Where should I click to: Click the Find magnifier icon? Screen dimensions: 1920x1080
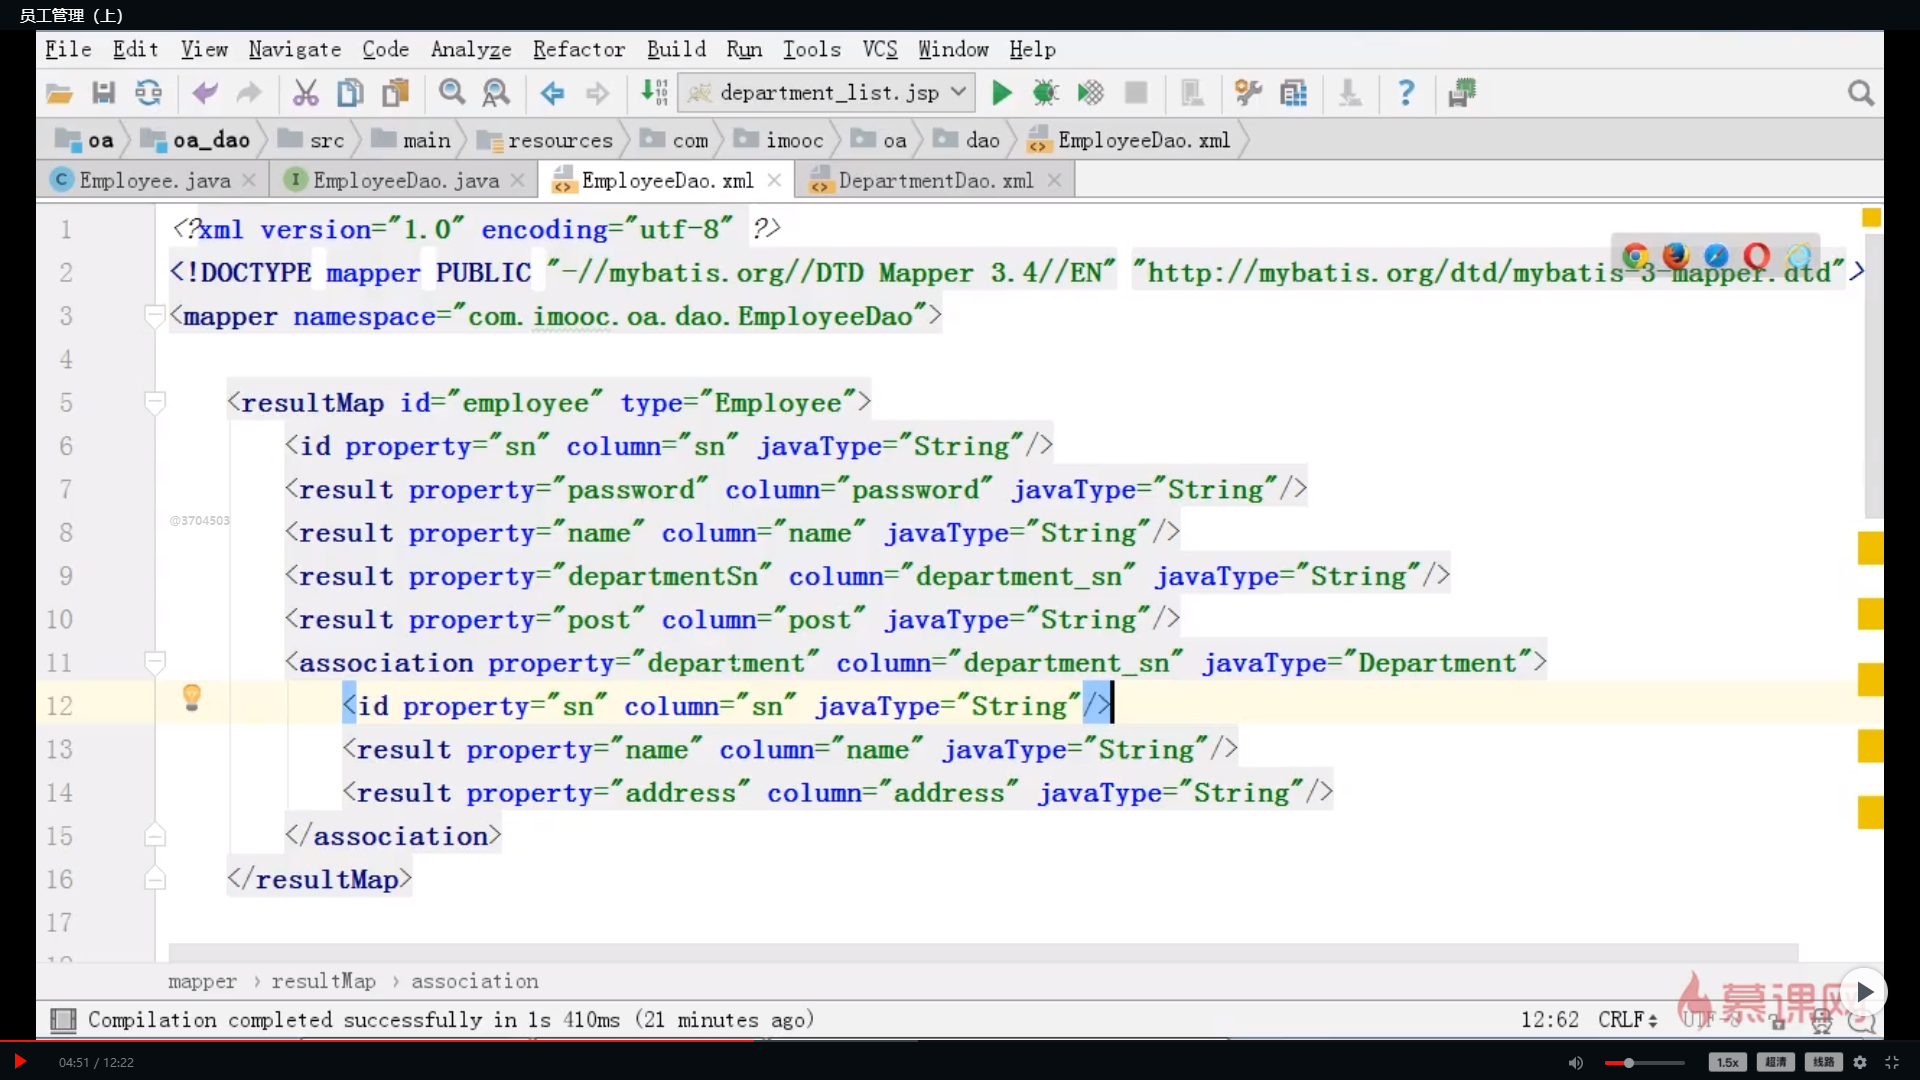pos(452,93)
